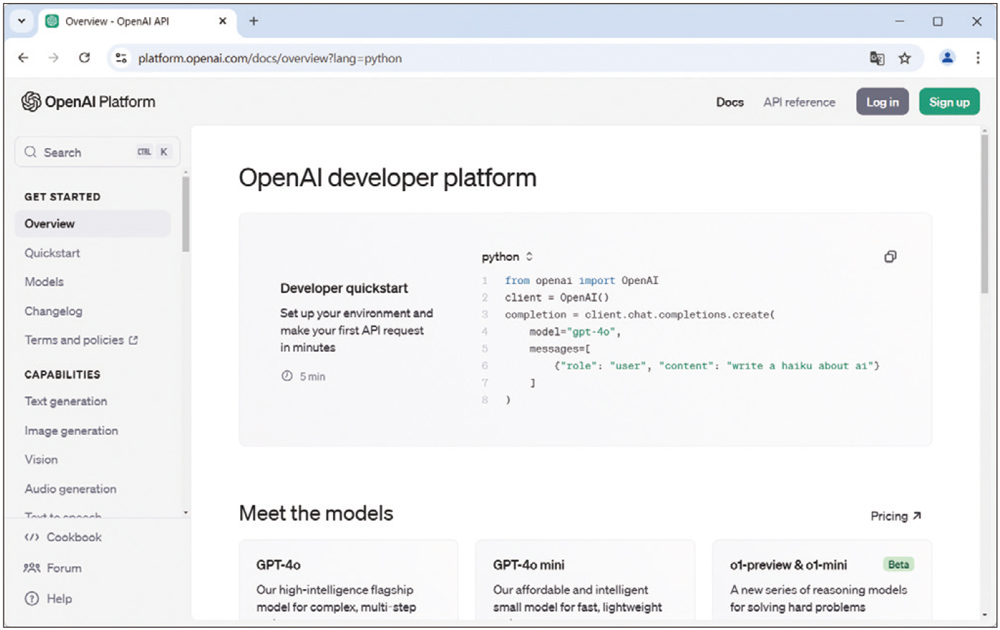Viewport: 1000px width, 630px height.
Task: Click the Beta badge on o1-preview card
Action: (x=898, y=564)
